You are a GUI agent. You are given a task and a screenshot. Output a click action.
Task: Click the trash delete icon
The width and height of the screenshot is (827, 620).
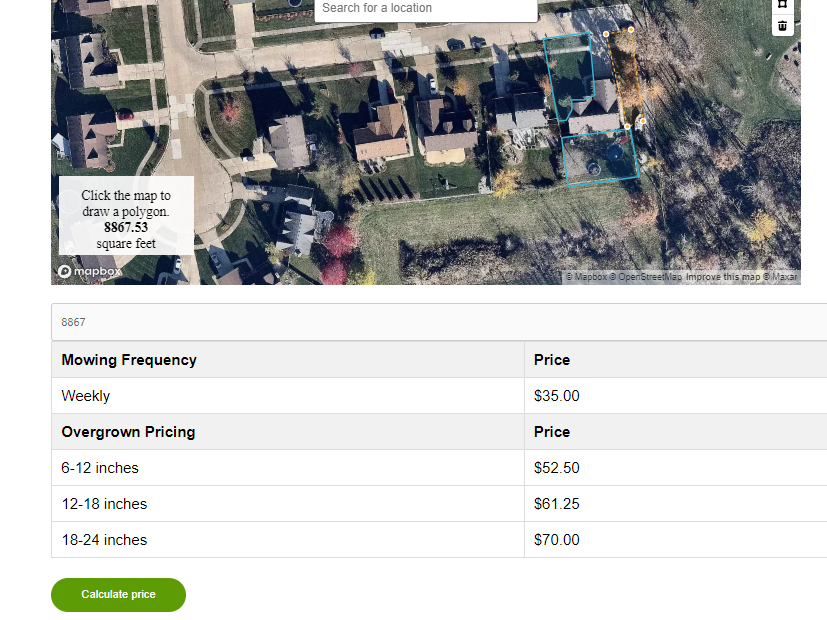[x=782, y=25]
